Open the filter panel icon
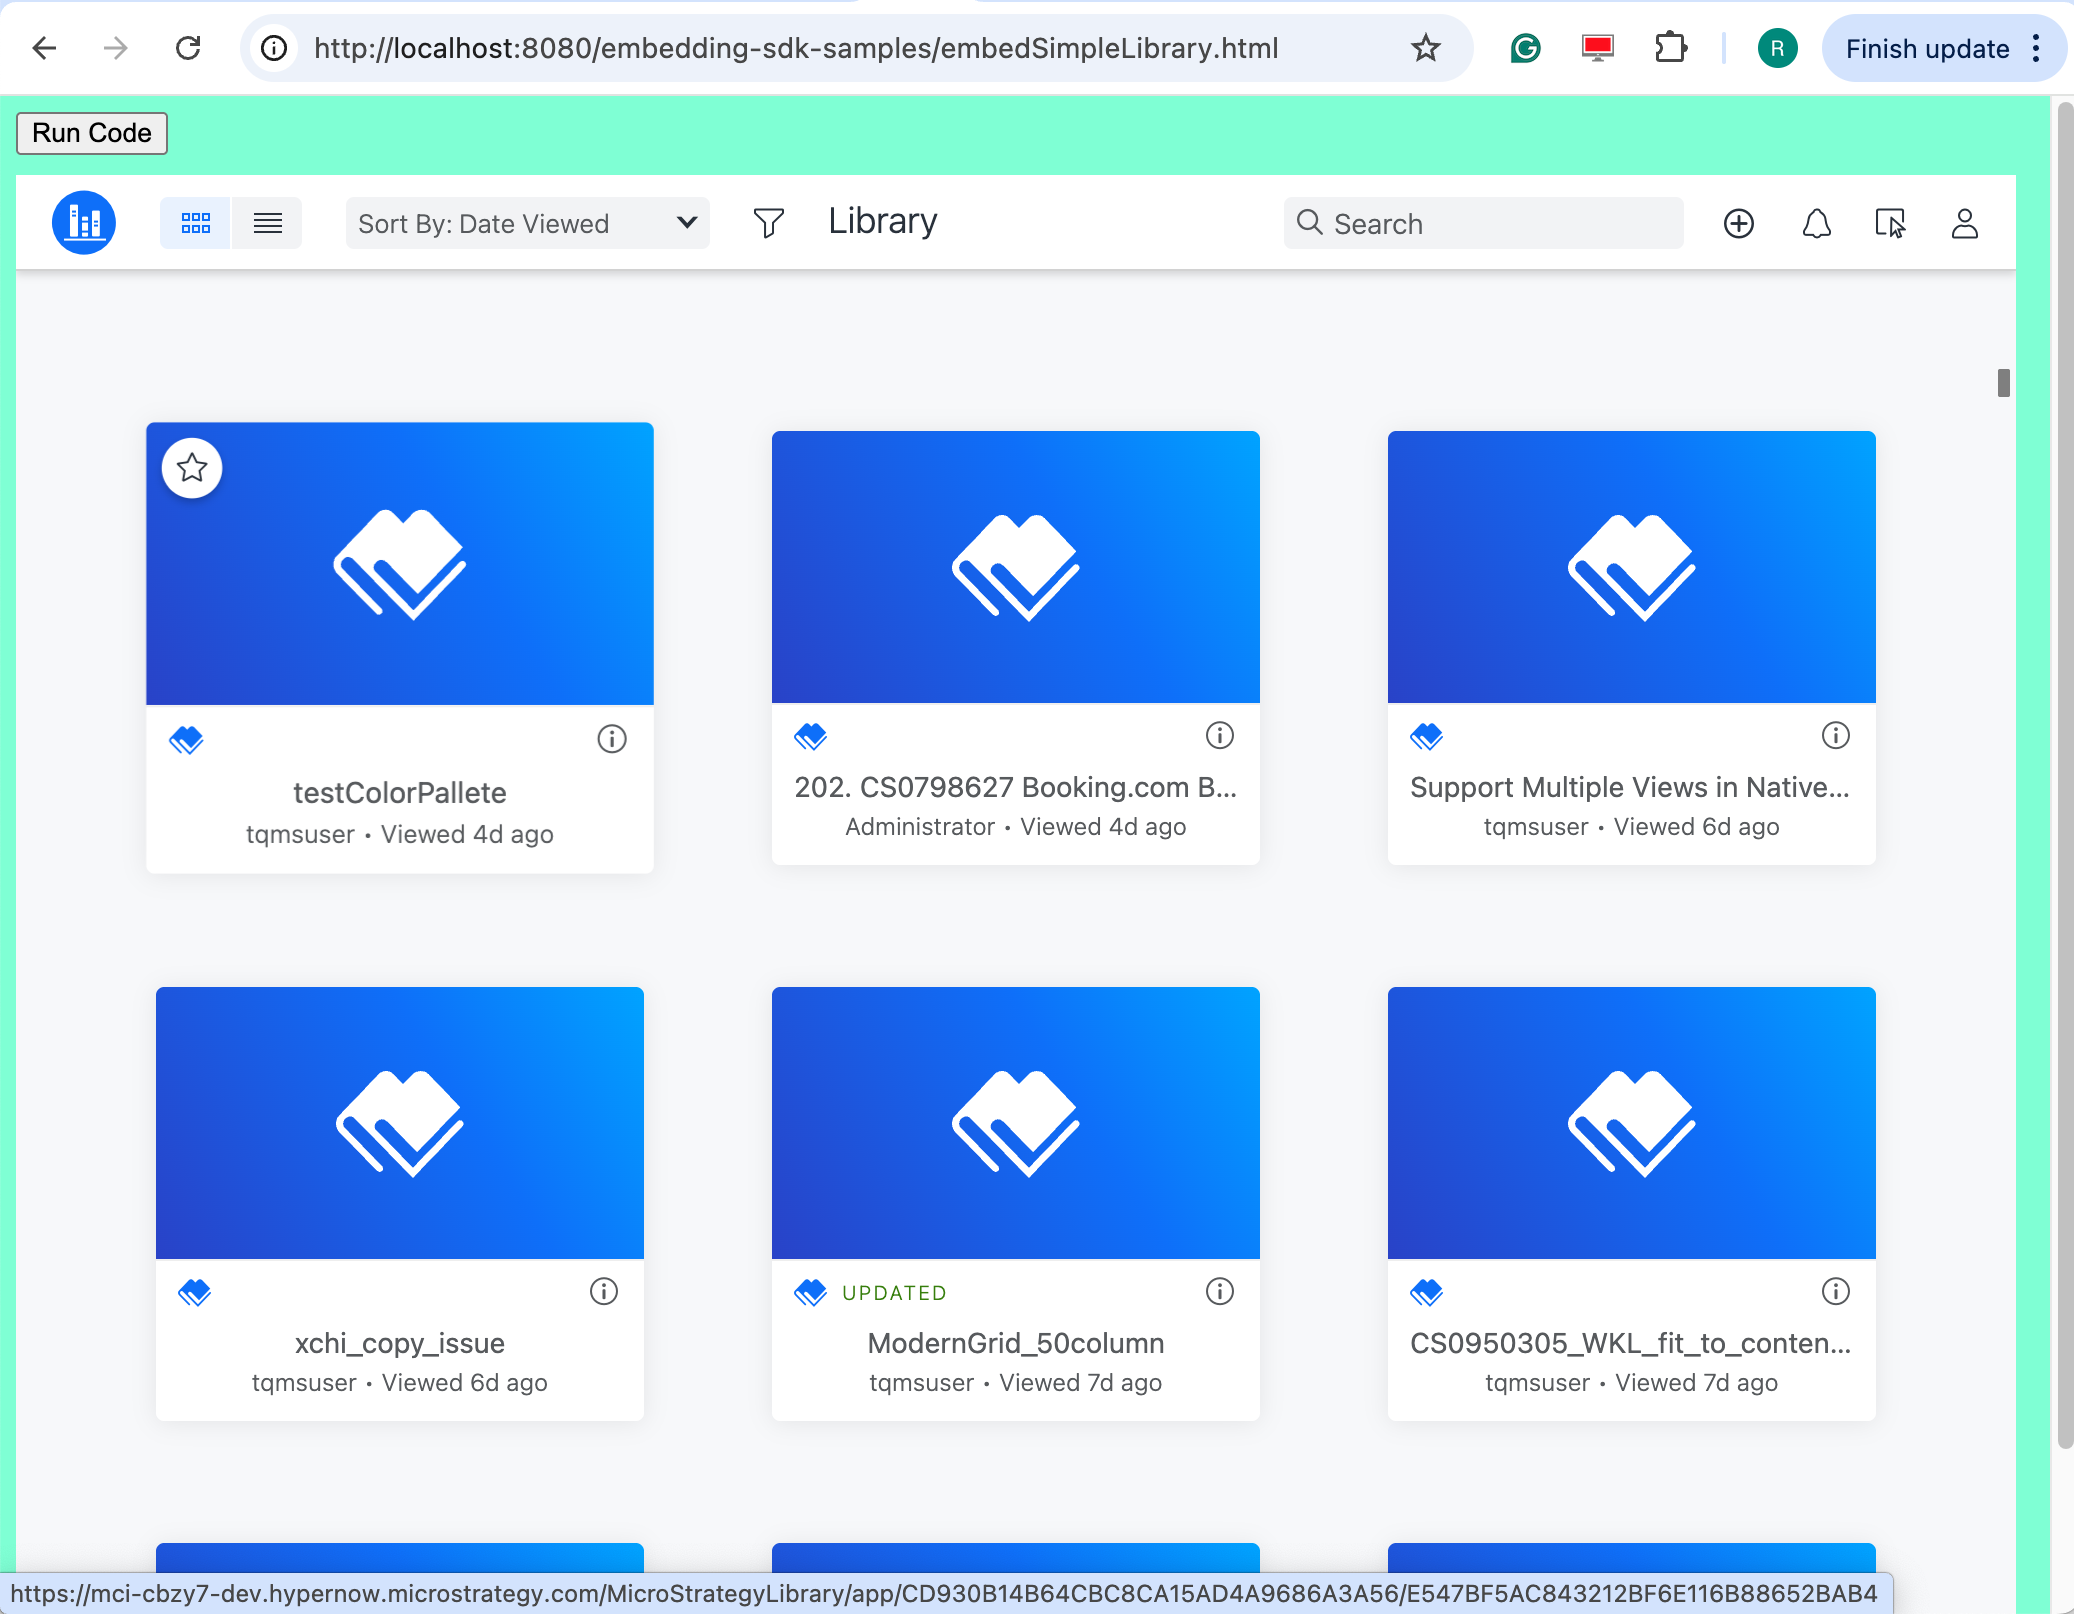 (768, 222)
